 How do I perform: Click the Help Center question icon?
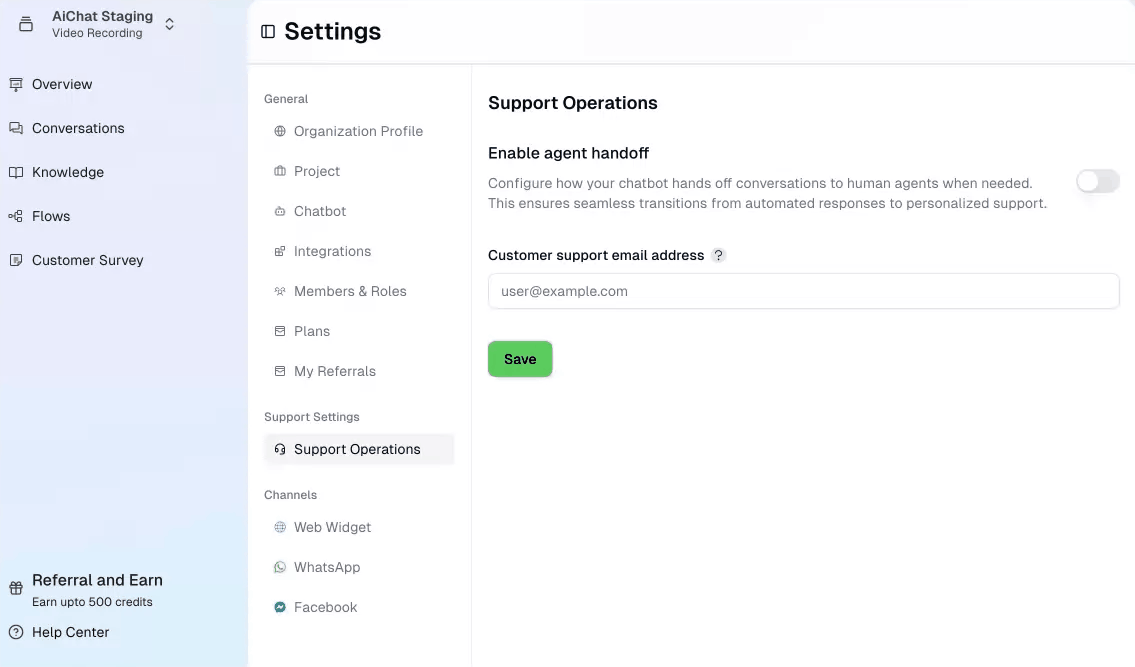click(x=16, y=633)
